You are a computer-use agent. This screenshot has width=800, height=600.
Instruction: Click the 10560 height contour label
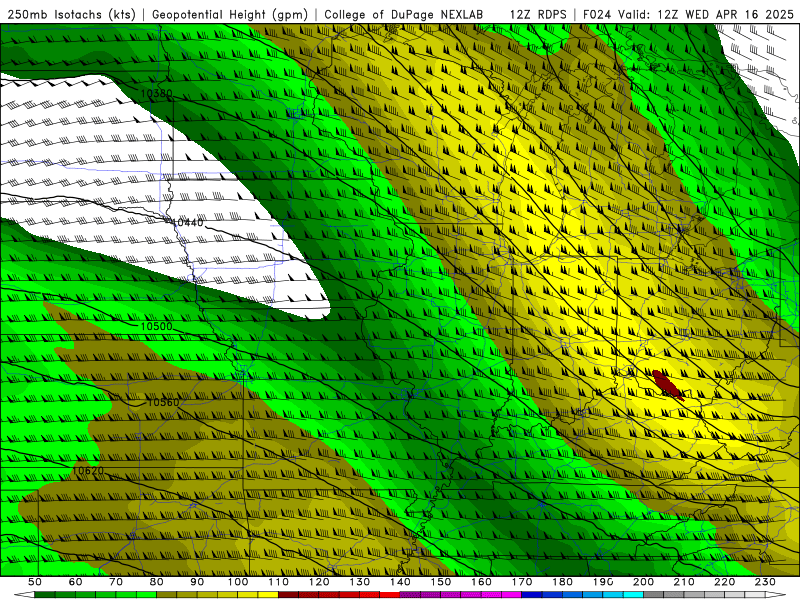click(x=163, y=403)
